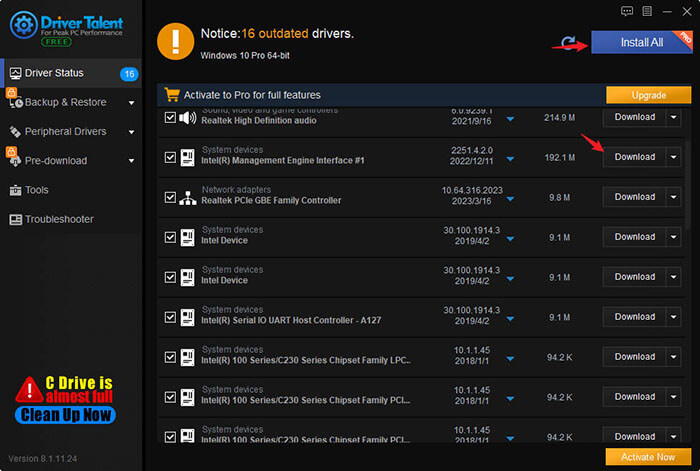Expand version dropdown for Management Engine Interface
700x471 pixels.
(510, 159)
